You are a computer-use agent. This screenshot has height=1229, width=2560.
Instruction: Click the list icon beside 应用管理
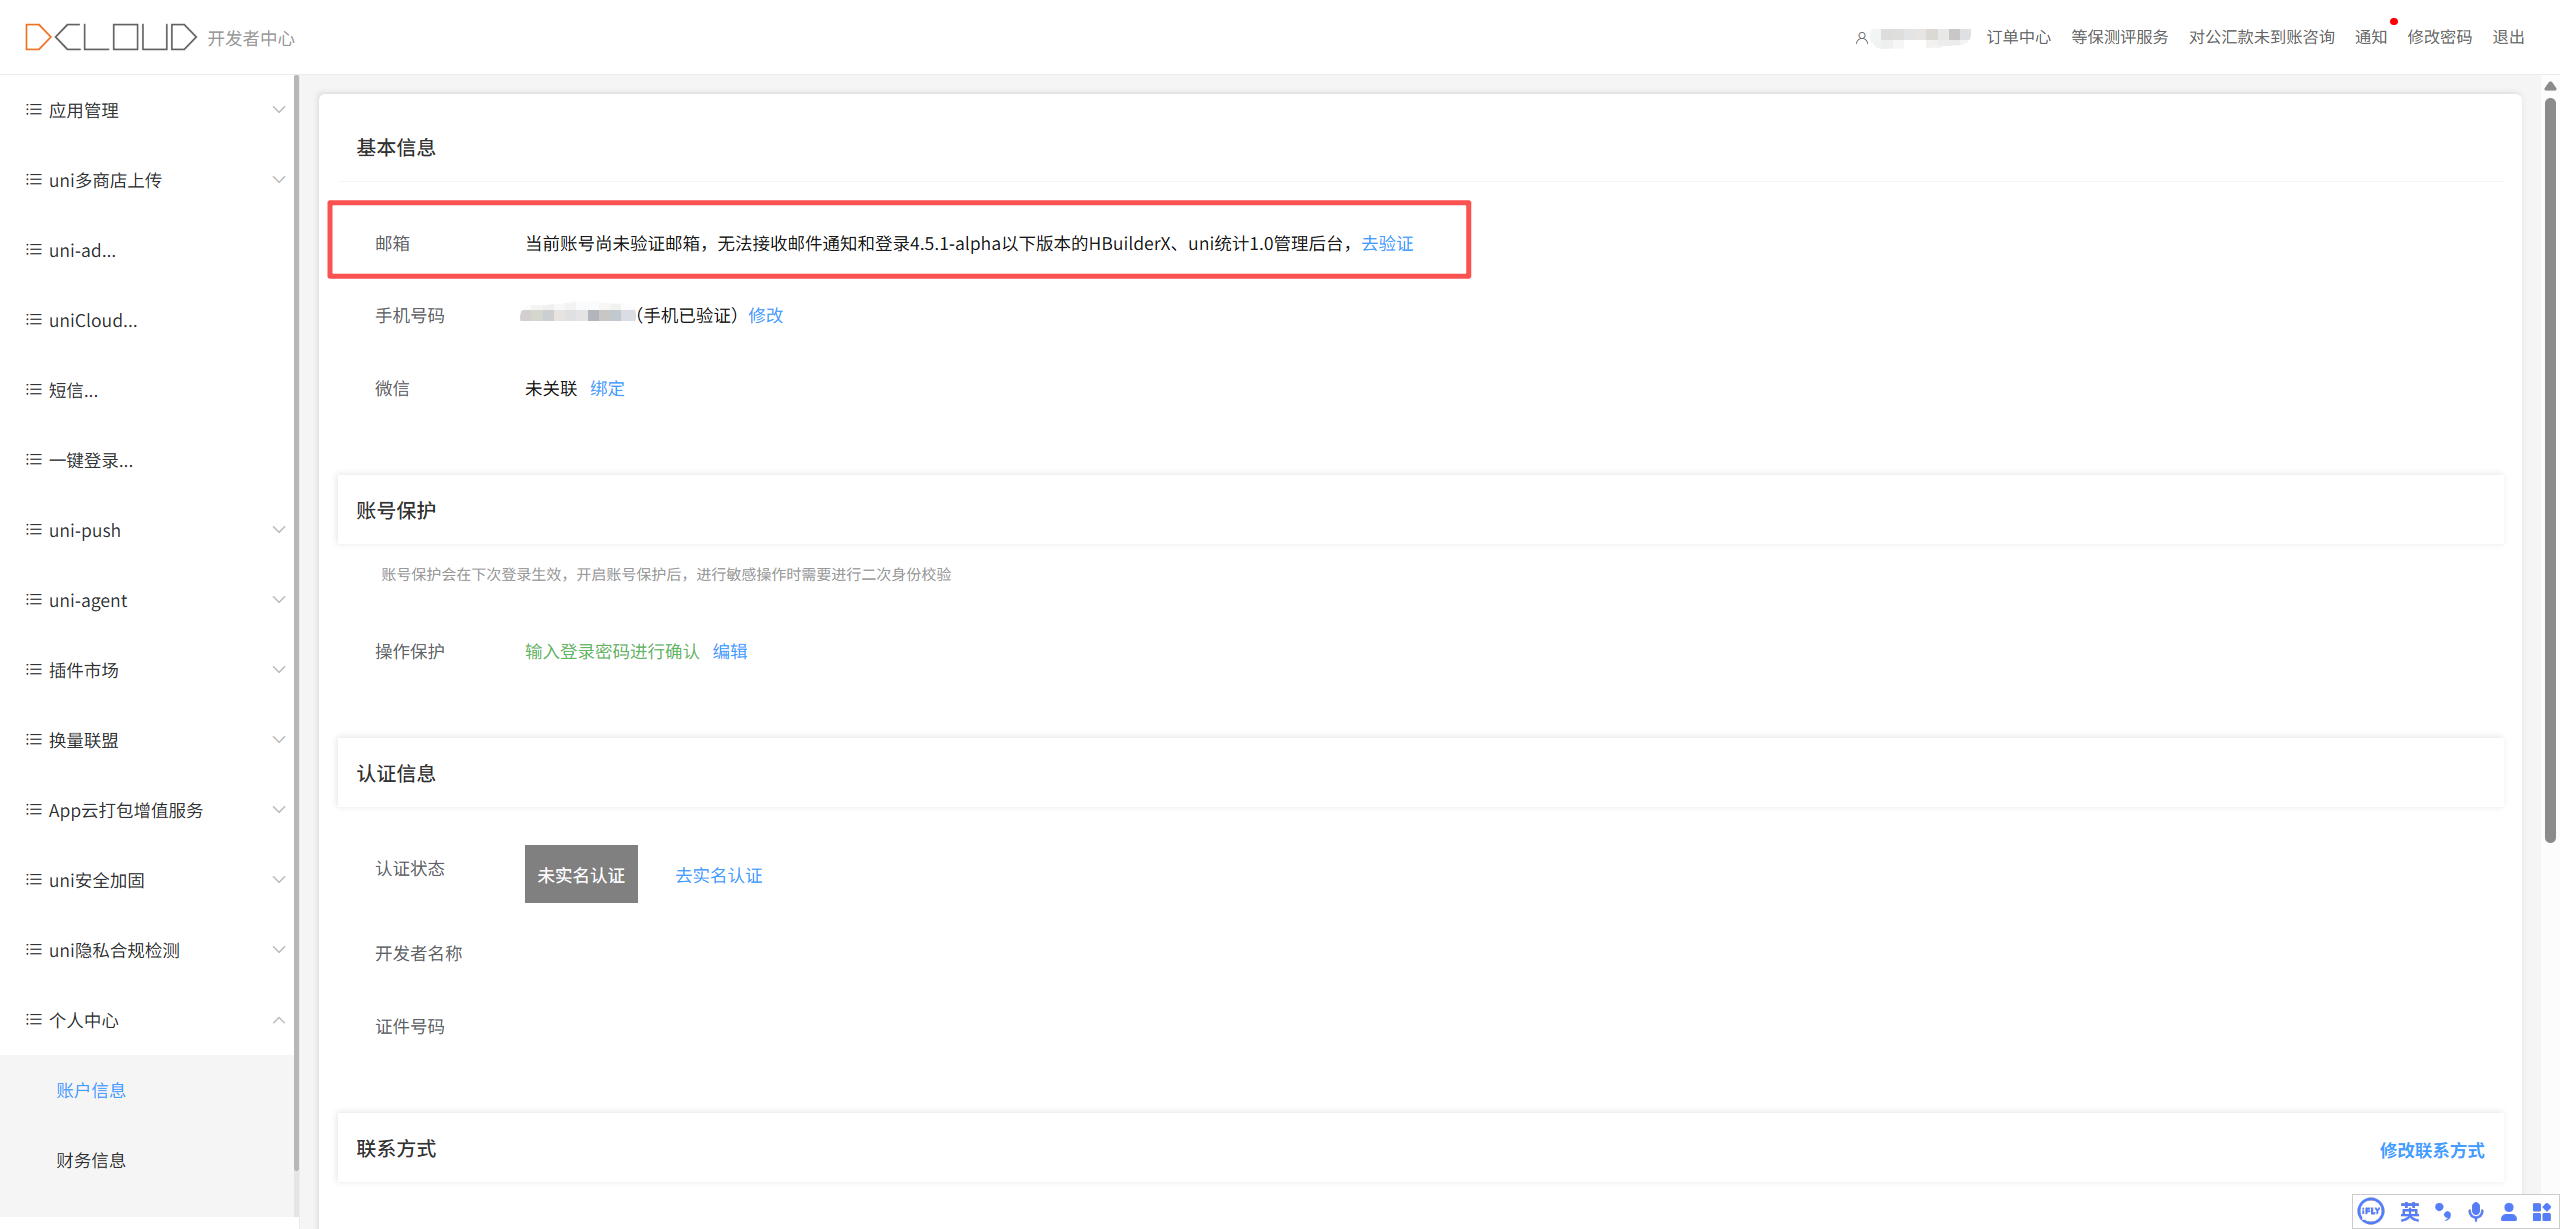[34, 110]
